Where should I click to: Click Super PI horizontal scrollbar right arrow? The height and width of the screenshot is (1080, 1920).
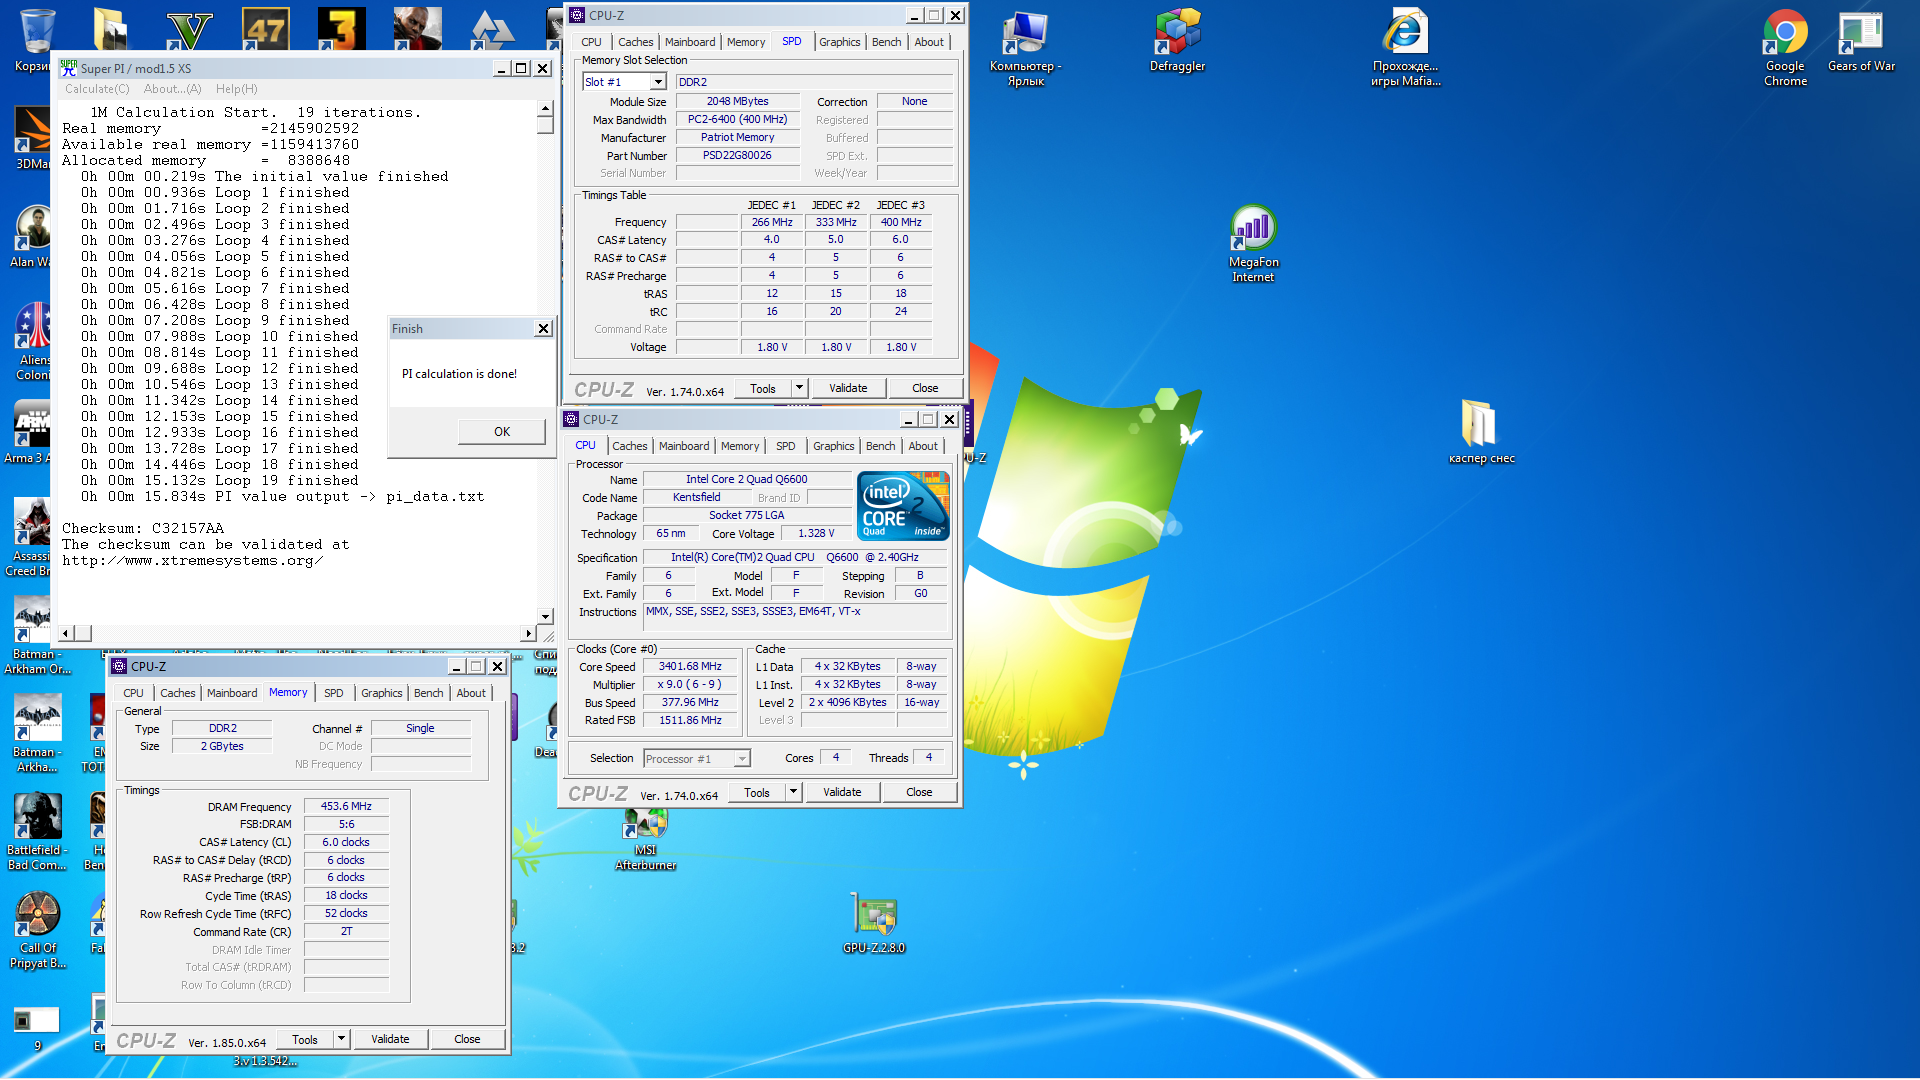pos(529,633)
